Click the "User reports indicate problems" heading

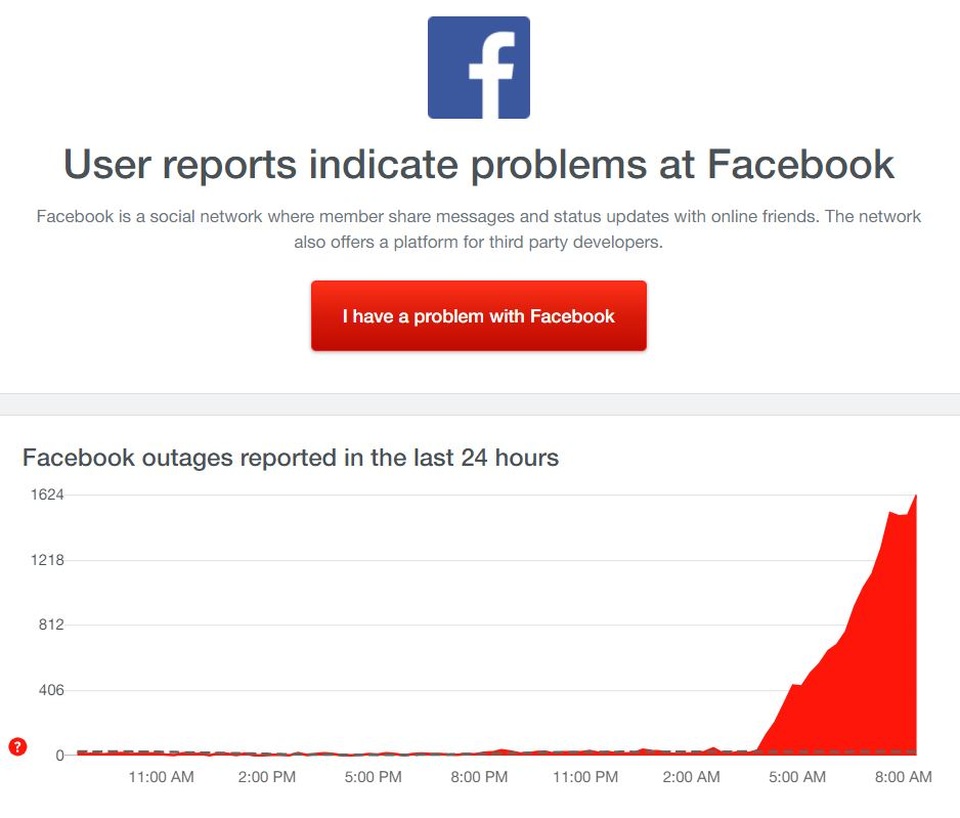pos(479,165)
